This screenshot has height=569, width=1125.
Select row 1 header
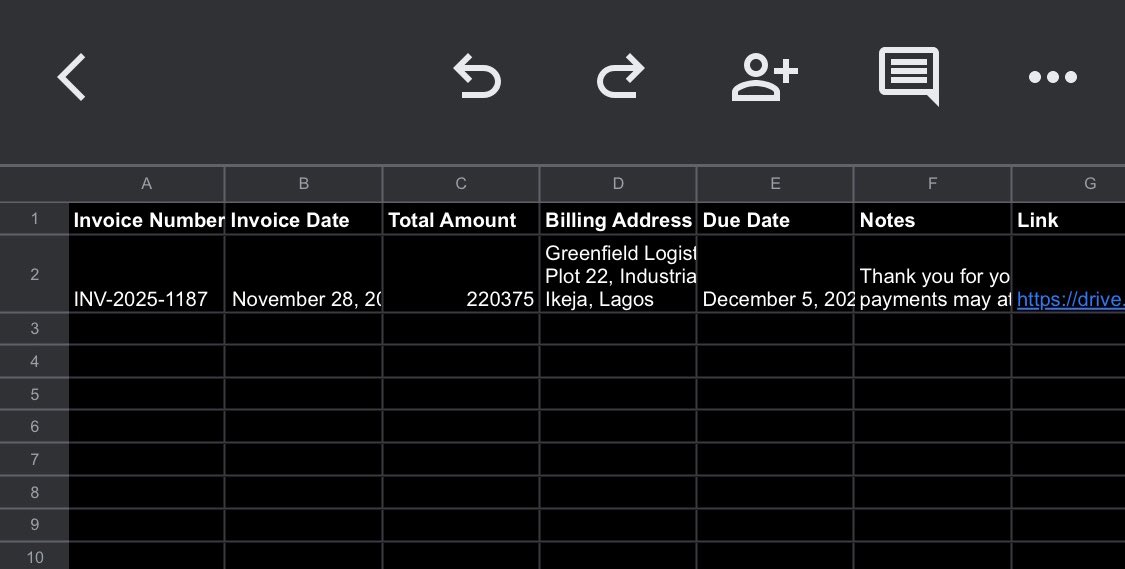pyautogui.click(x=34, y=219)
